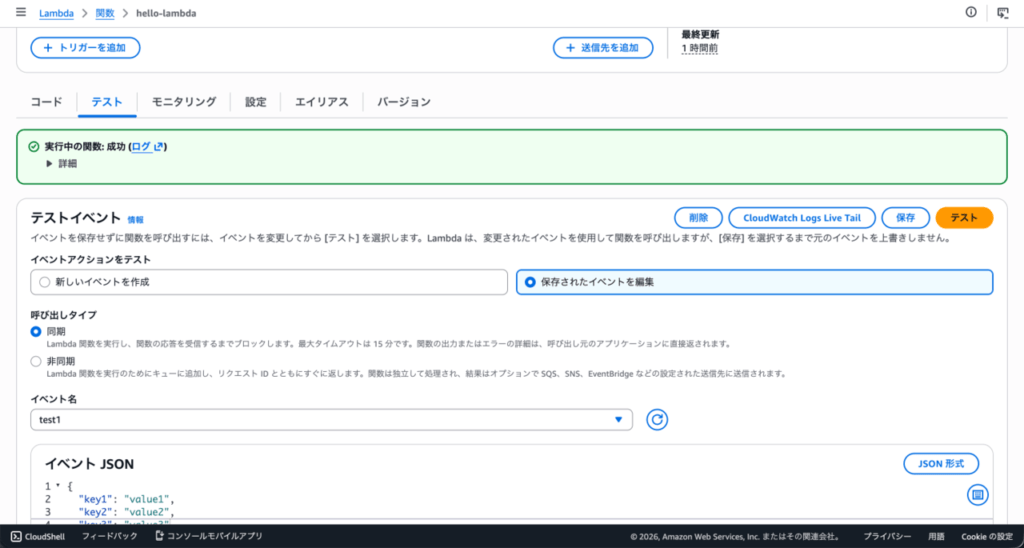Click the 送信先を追加 button
This screenshot has height=548, width=1024.
pyautogui.click(x=603, y=48)
